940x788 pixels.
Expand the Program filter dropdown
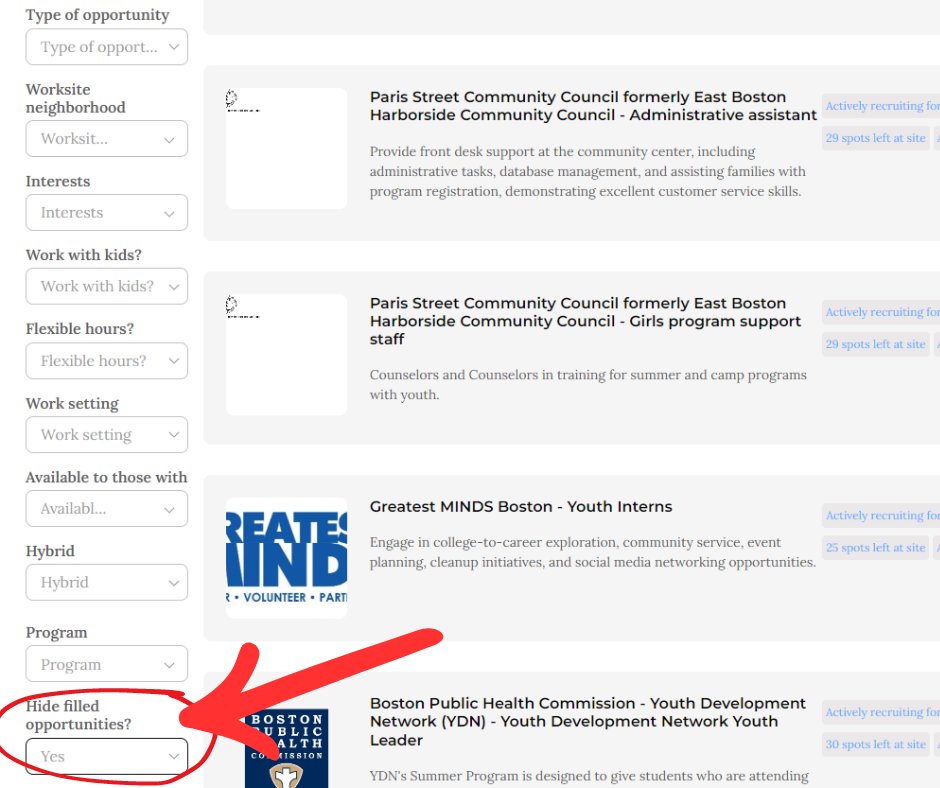click(x=106, y=663)
